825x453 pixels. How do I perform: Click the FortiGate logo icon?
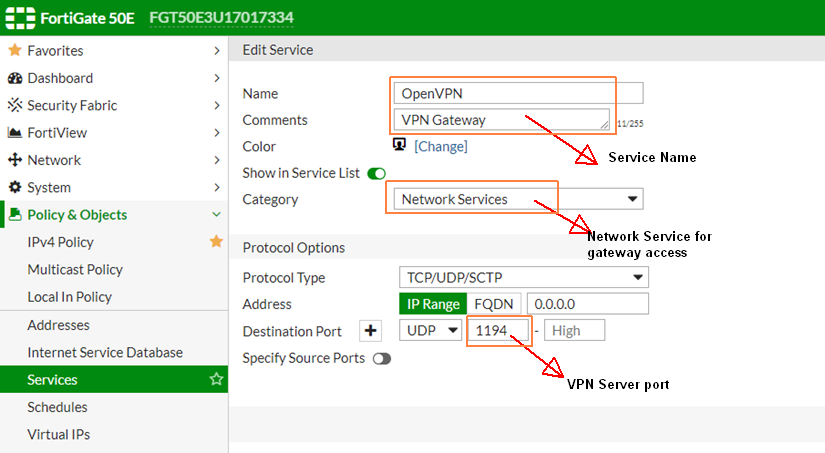20,18
